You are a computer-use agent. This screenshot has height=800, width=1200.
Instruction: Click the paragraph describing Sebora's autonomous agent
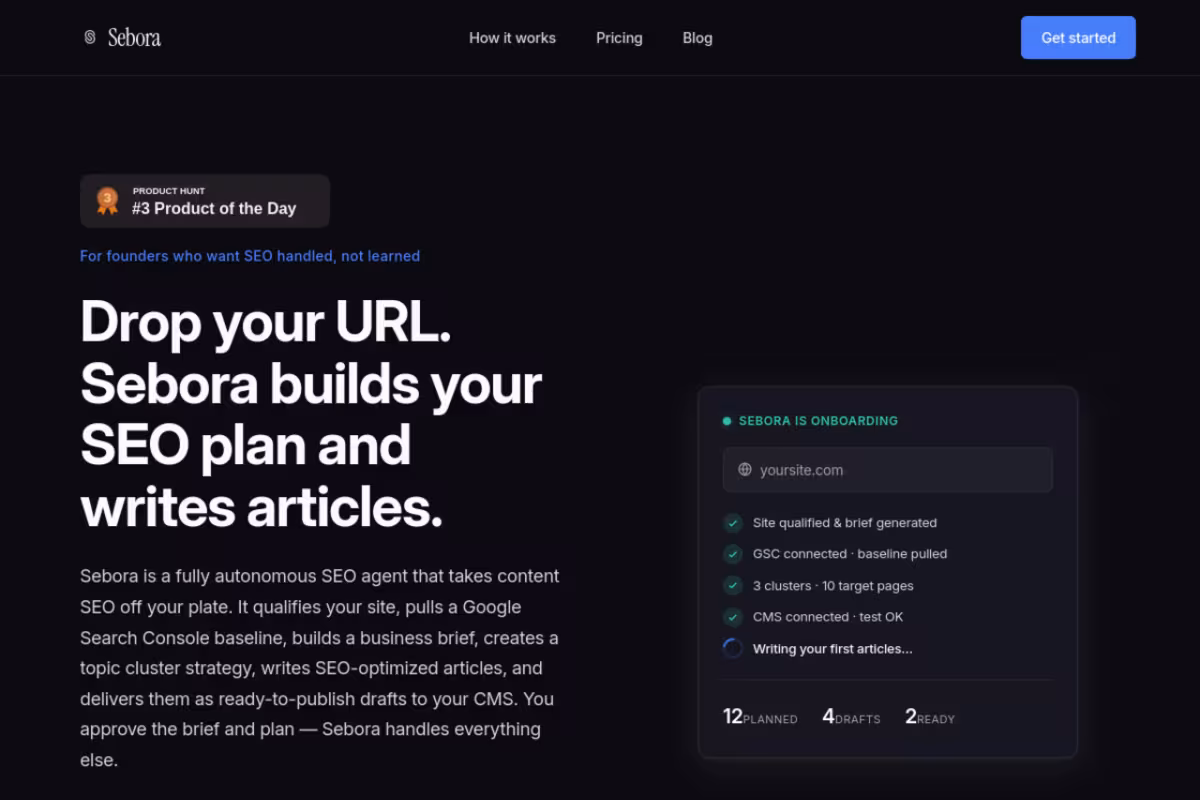point(320,668)
